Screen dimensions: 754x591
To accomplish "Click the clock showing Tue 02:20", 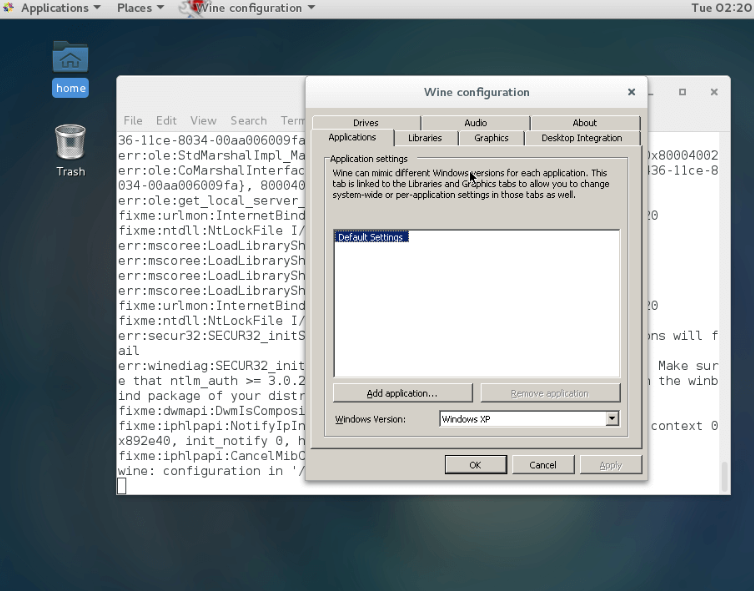I will tap(721, 8).
